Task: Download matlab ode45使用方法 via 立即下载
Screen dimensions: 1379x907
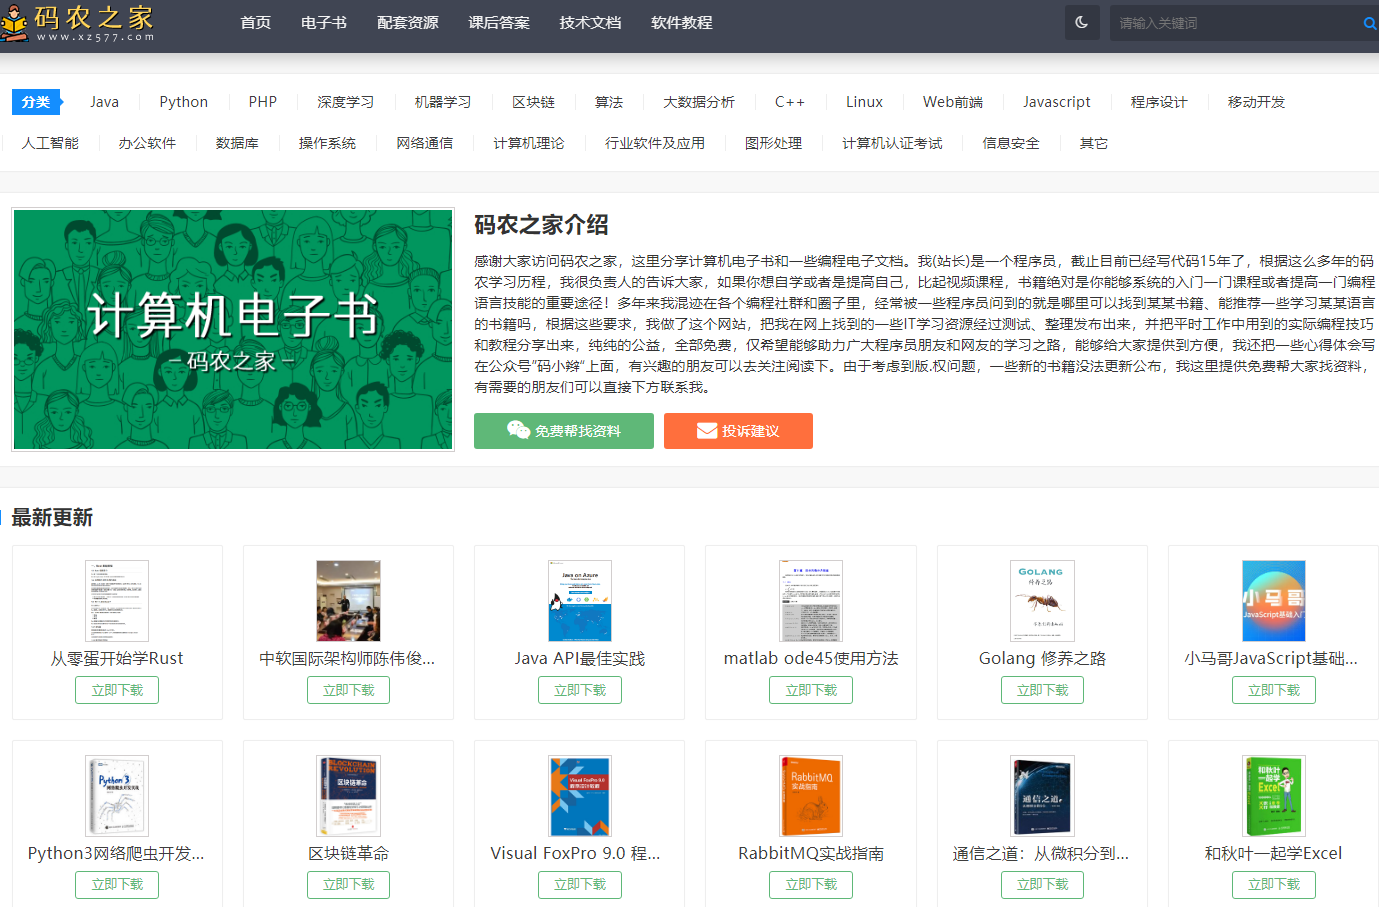Action: click(x=811, y=690)
